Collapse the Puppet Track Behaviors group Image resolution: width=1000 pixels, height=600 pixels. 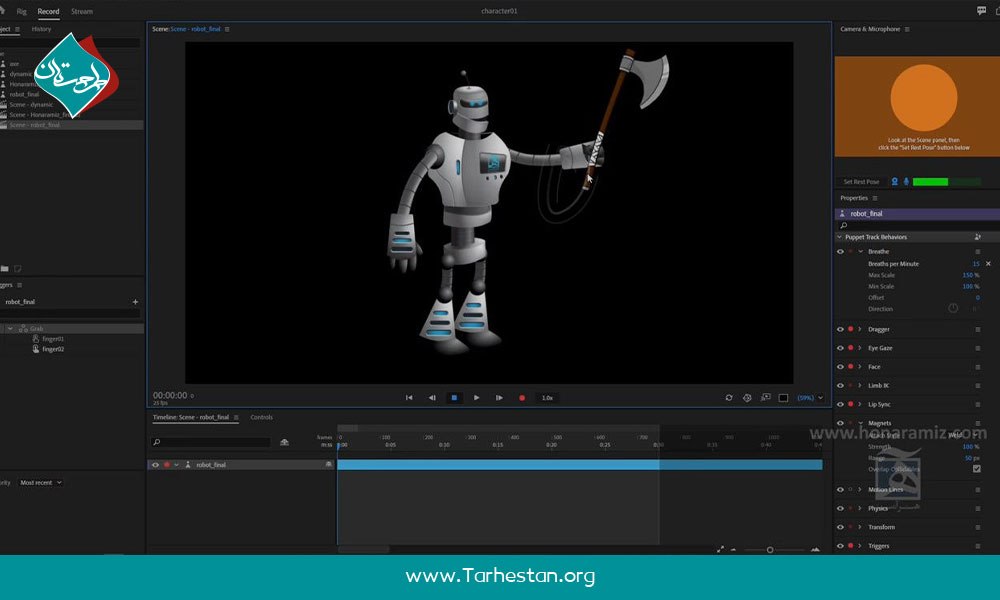[840, 237]
